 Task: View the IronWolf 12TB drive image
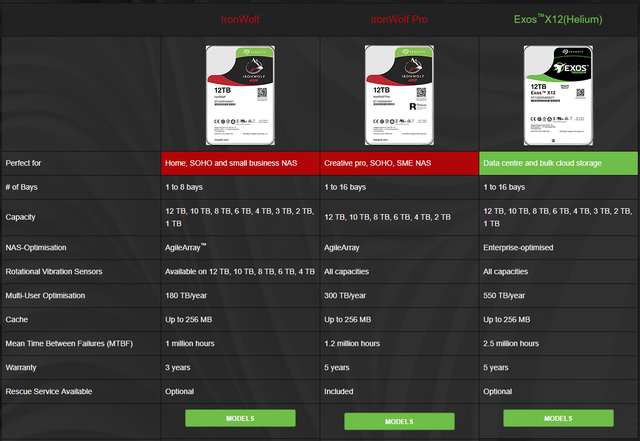pyautogui.click(x=240, y=95)
